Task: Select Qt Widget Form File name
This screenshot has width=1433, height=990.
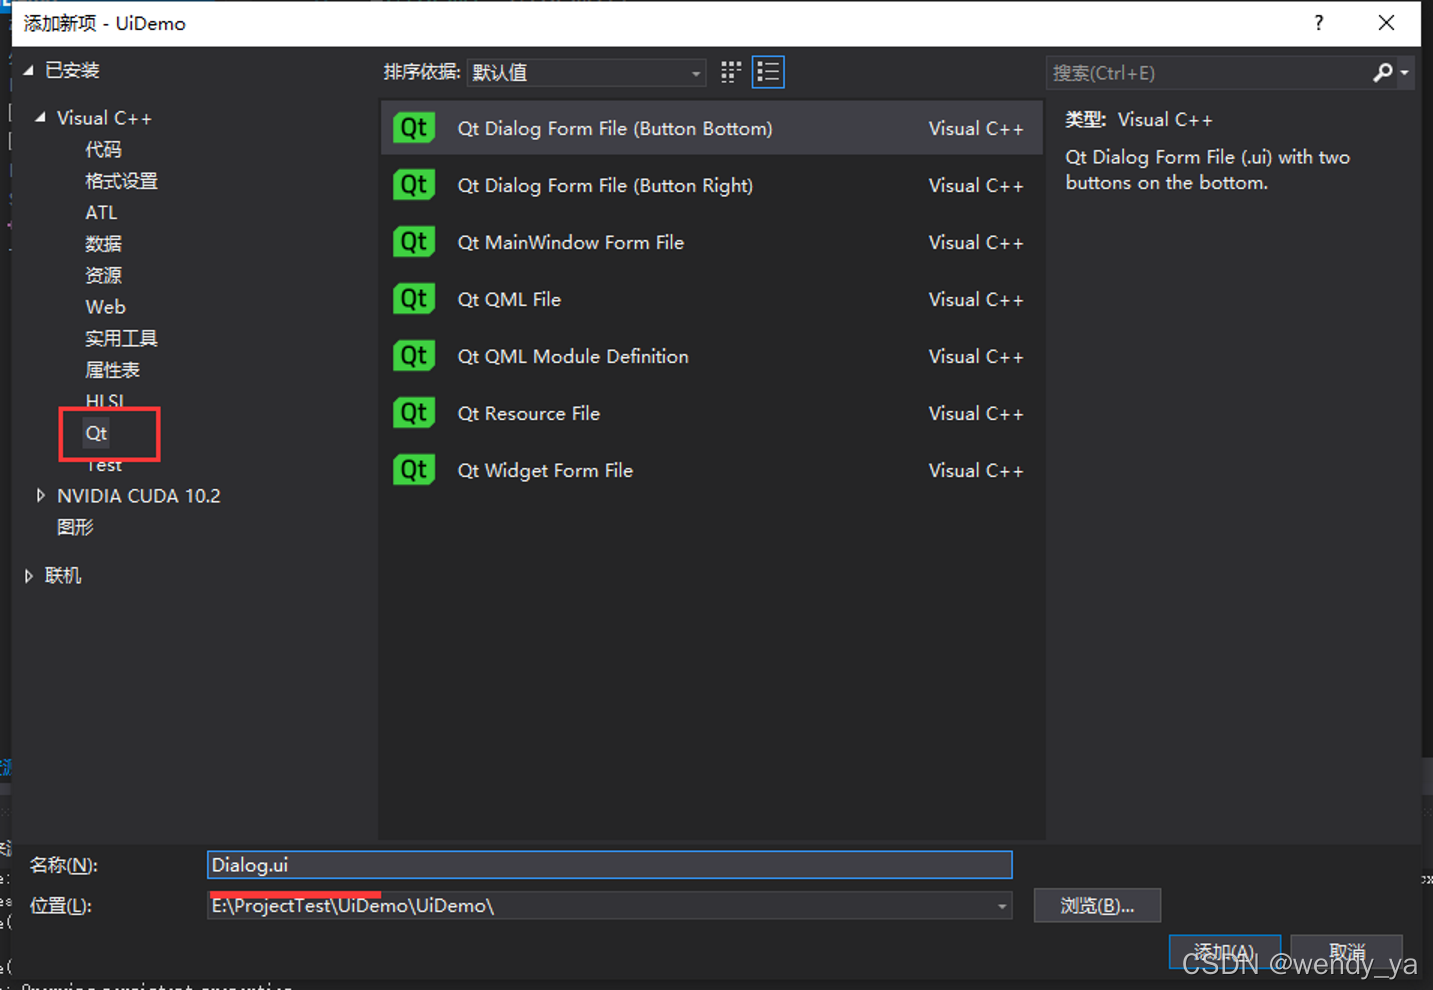Action: click(545, 470)
